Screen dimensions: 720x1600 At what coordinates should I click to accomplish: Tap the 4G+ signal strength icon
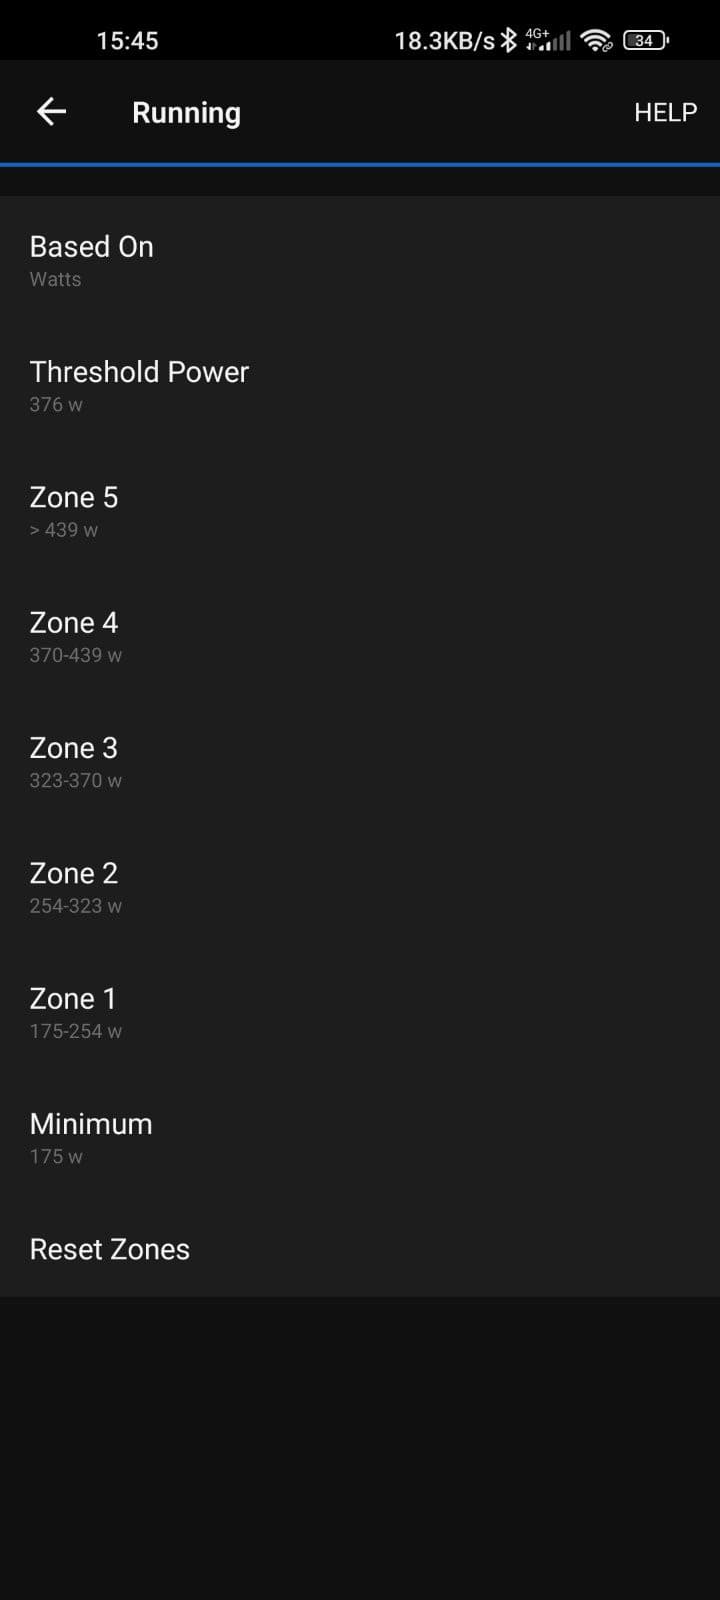click(548, 40)
